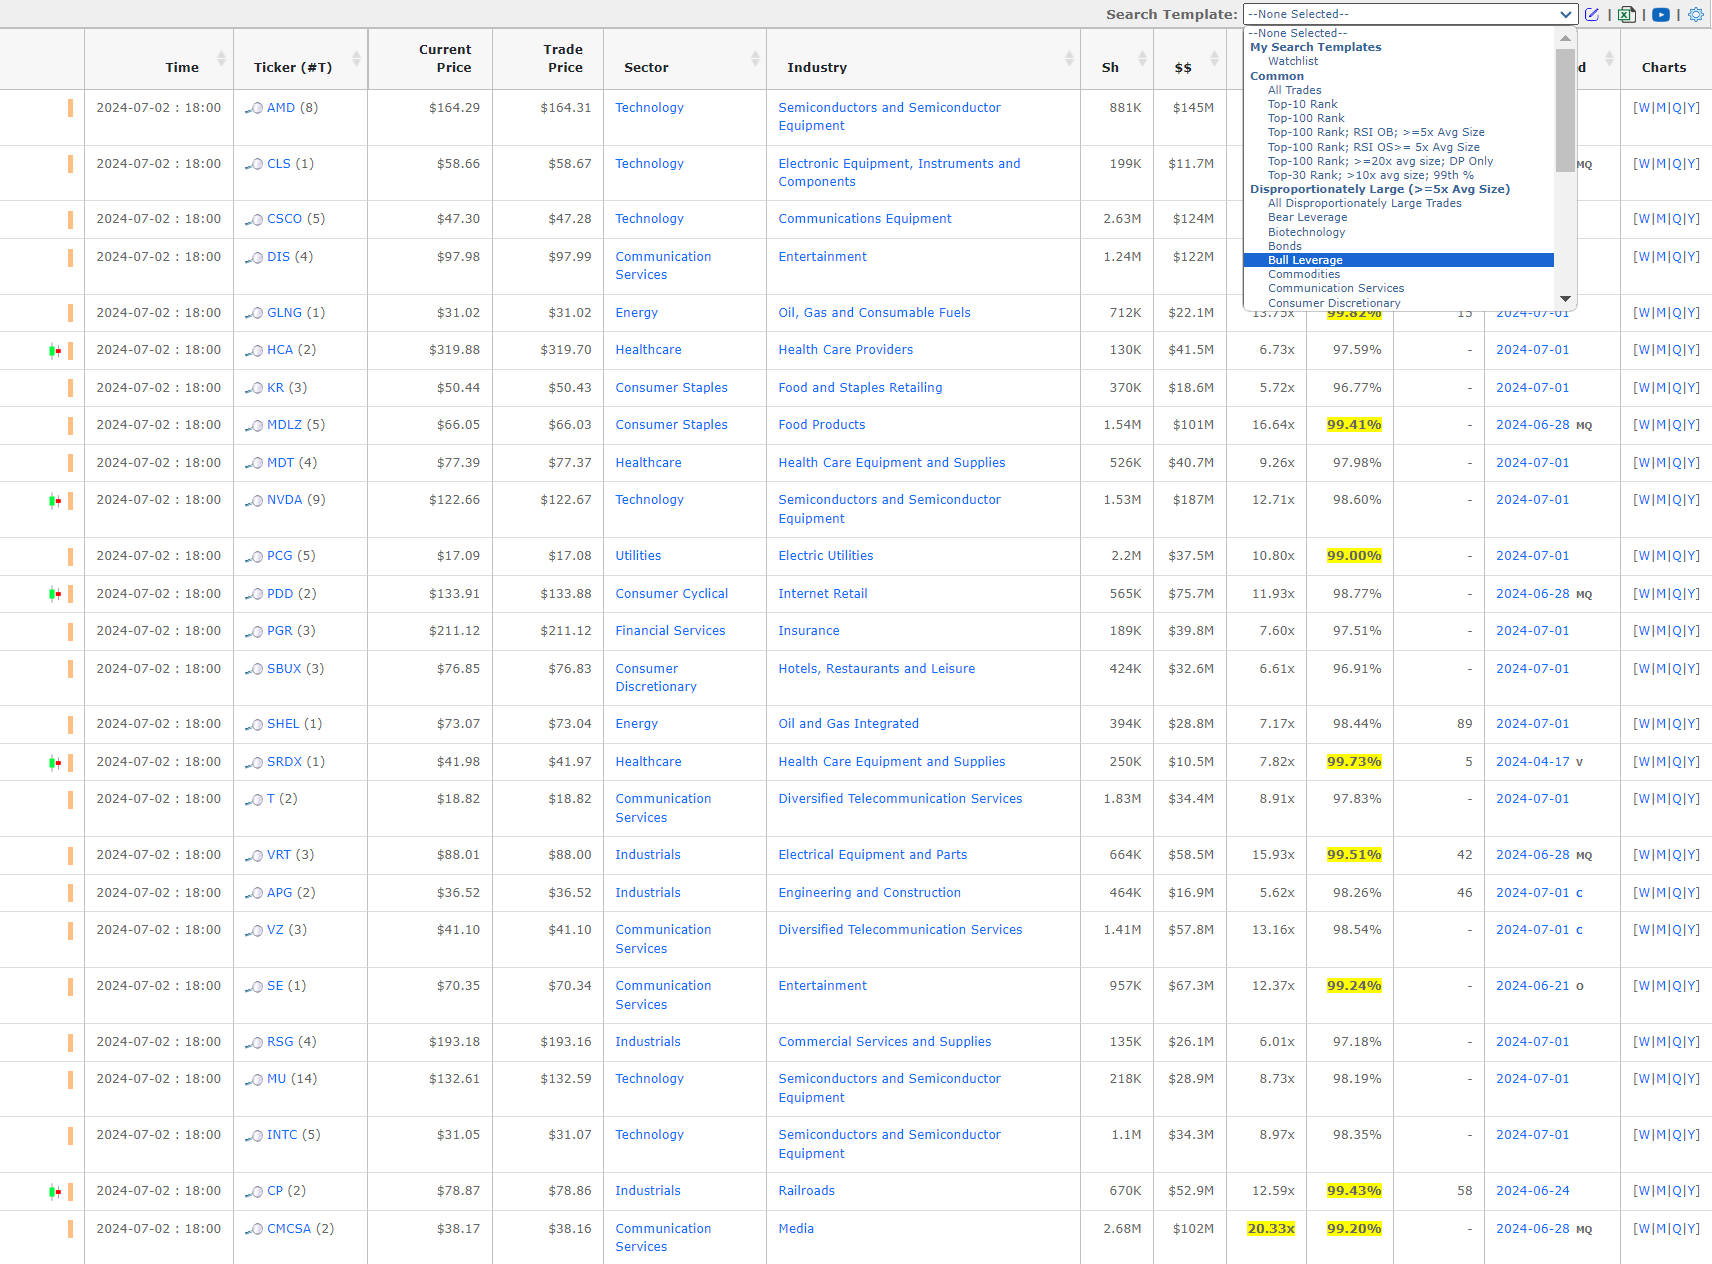Sort by Industry column arrows

click(x=1069, y=59)
